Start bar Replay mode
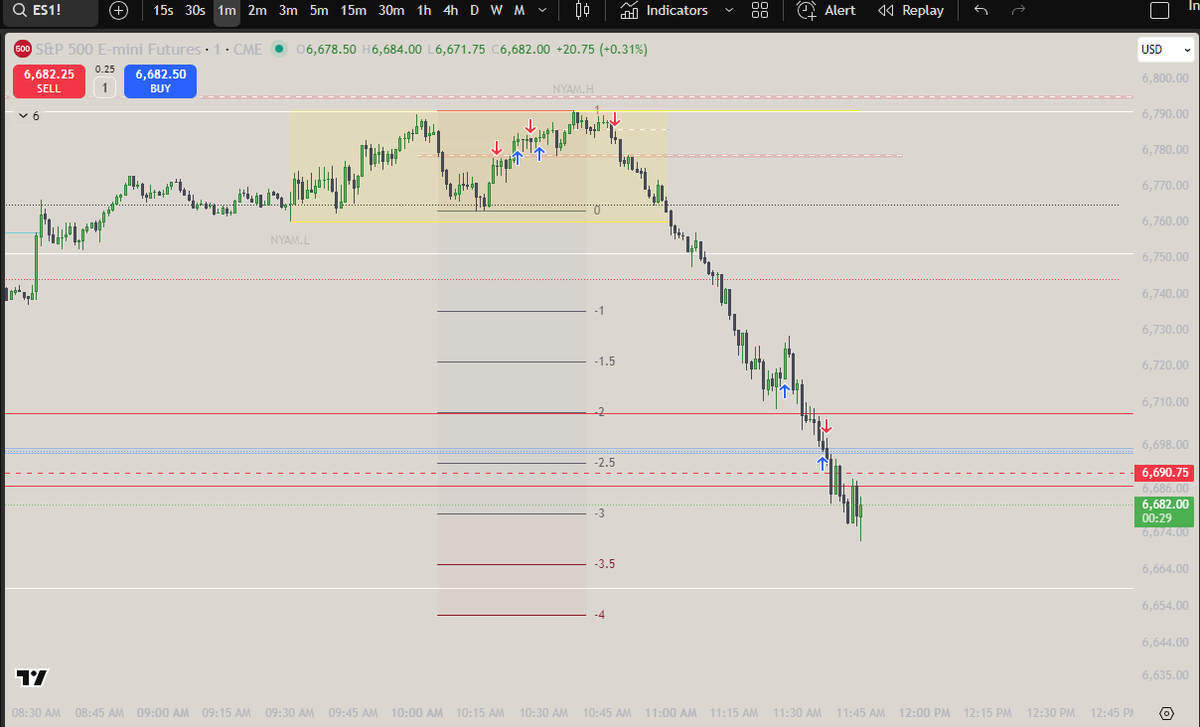1200x727 pixels. 910,11
